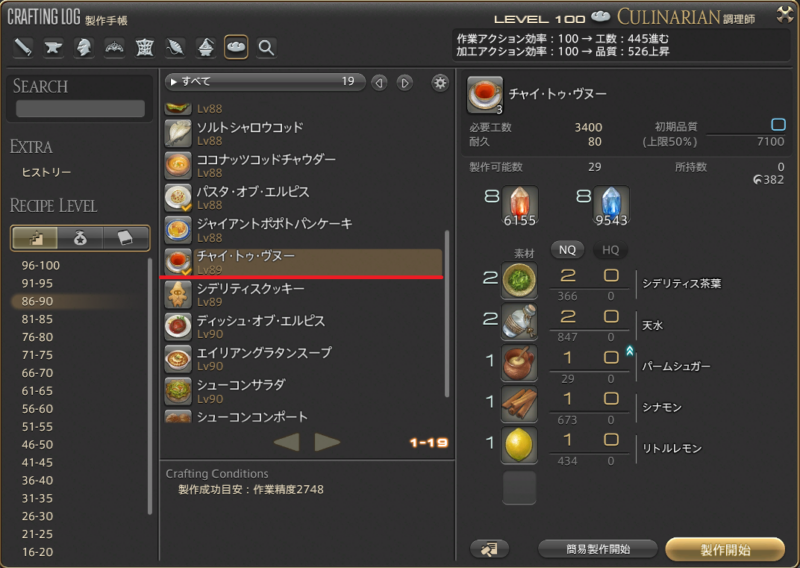The height and width of the screenshot is (568, 800).
Task: Select the special recipes bag tab
Action: tap(80, 238)
